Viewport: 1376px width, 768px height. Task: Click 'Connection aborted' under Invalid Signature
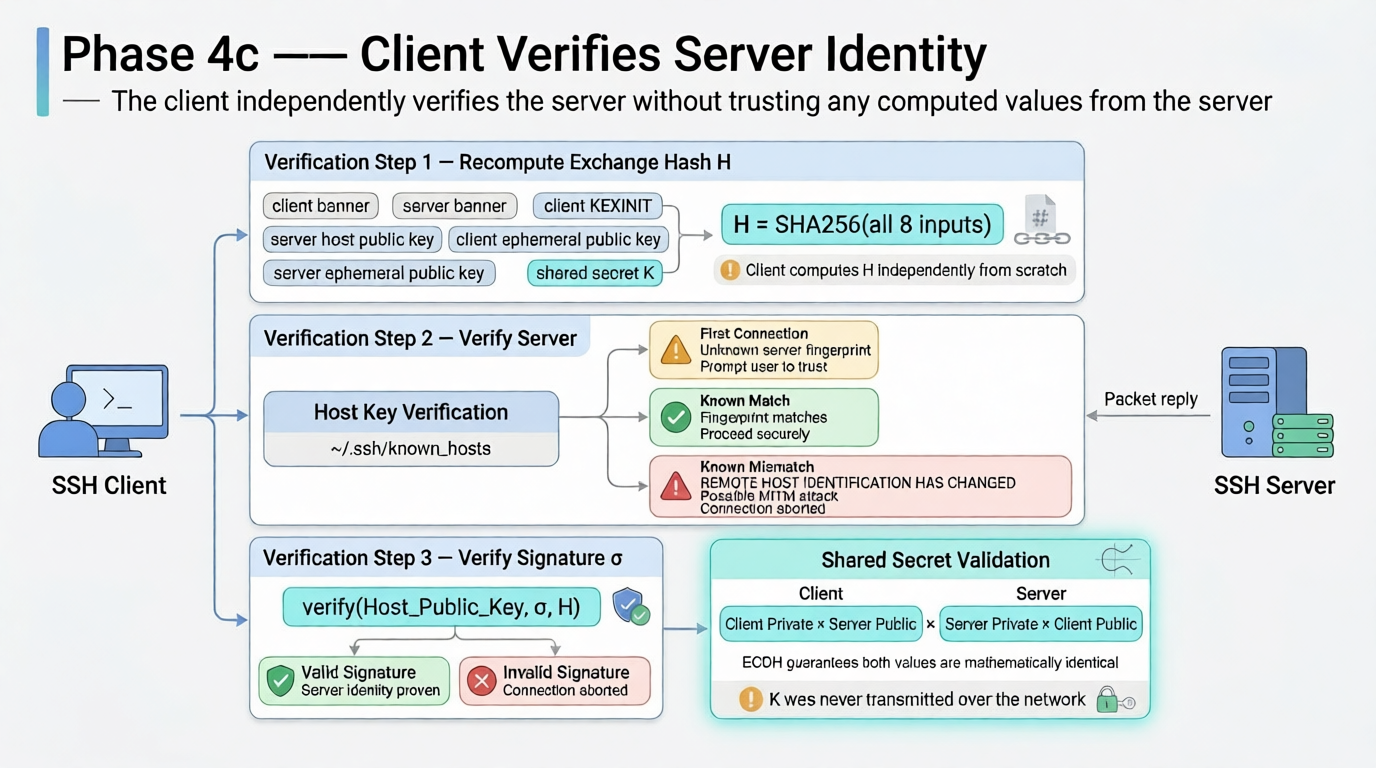tap(565, 690)
